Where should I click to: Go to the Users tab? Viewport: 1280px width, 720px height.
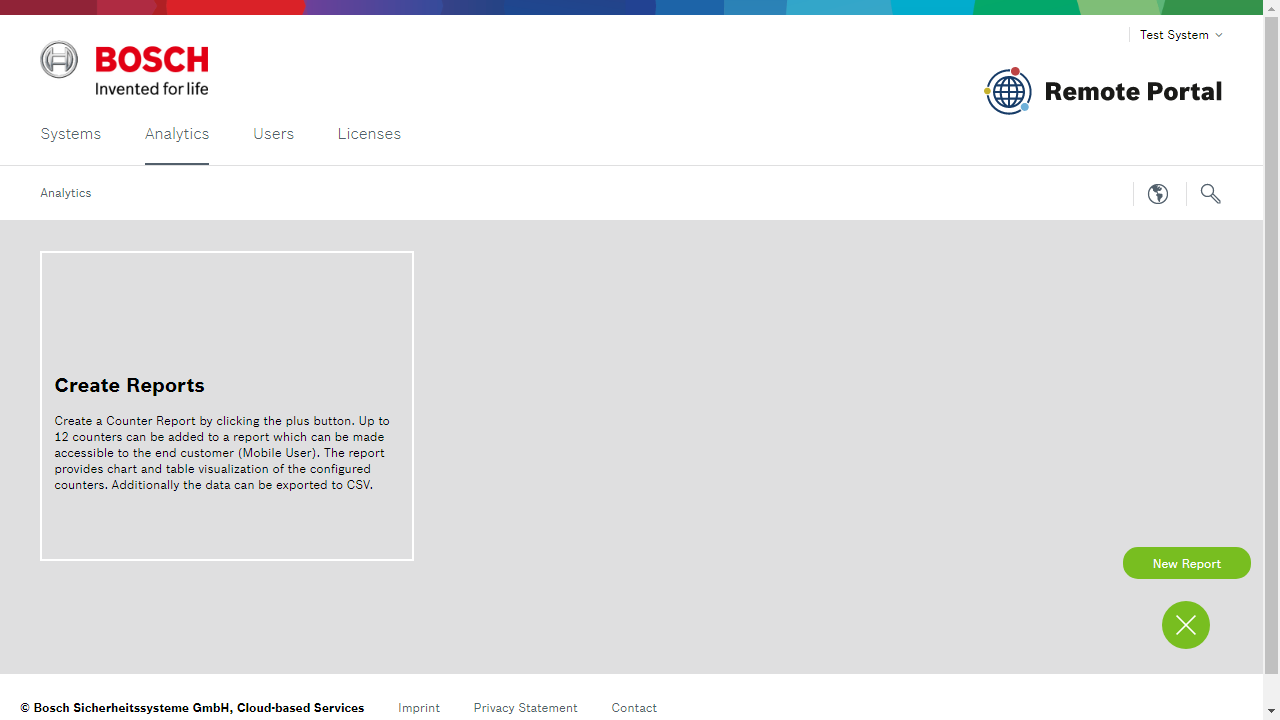(273, 134)
